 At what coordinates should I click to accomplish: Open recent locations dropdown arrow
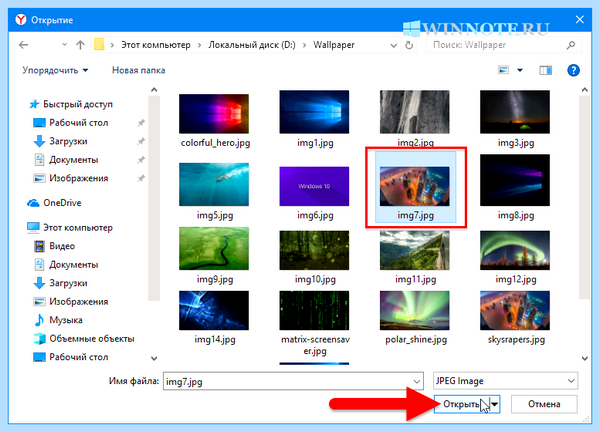click(64, 45)
